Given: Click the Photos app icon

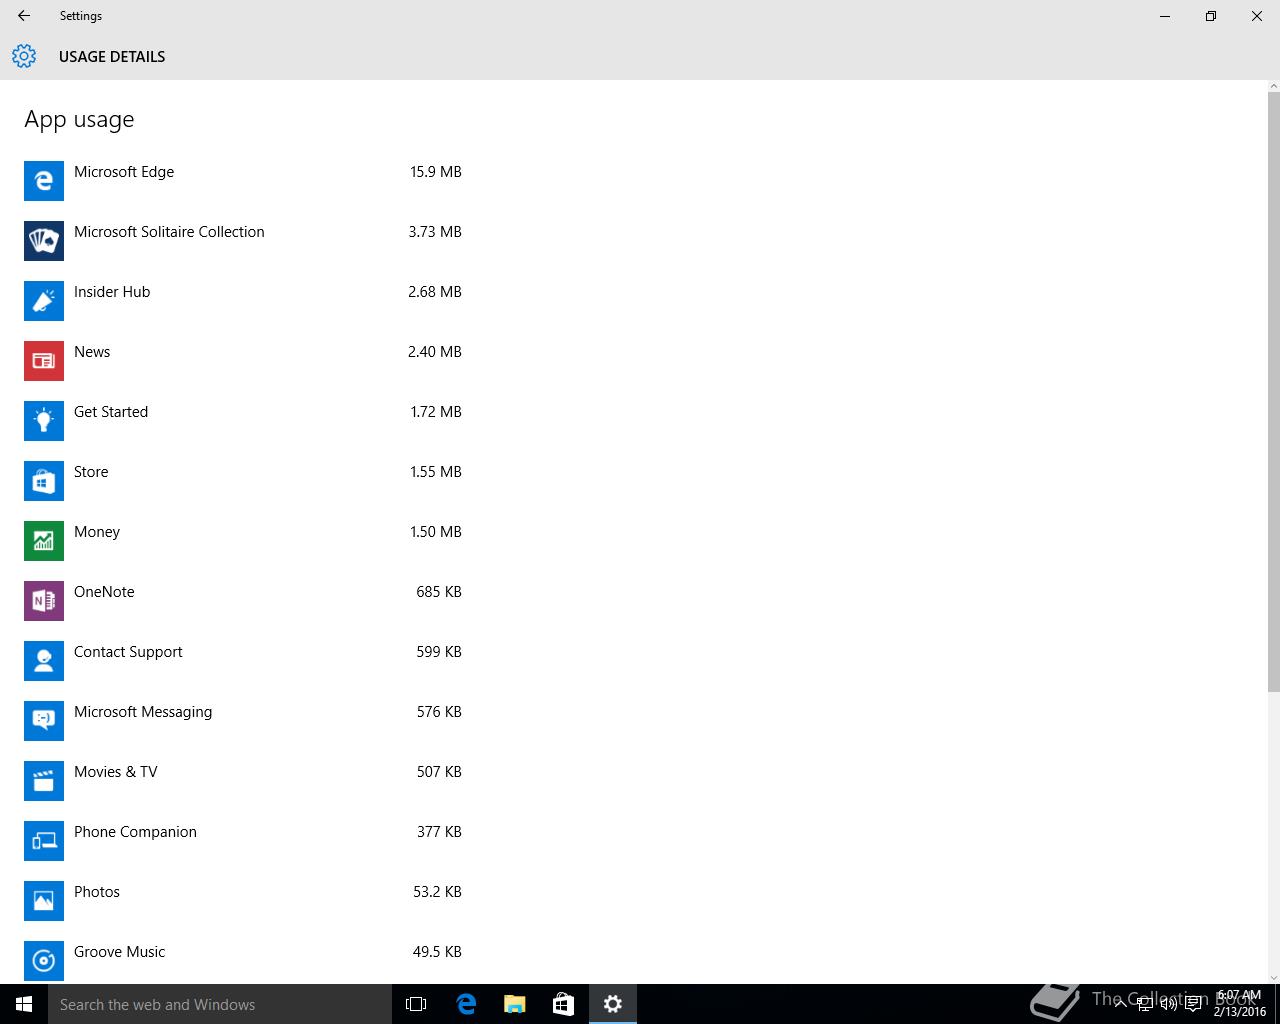Looking at the screenshot, I should [44, 901].
